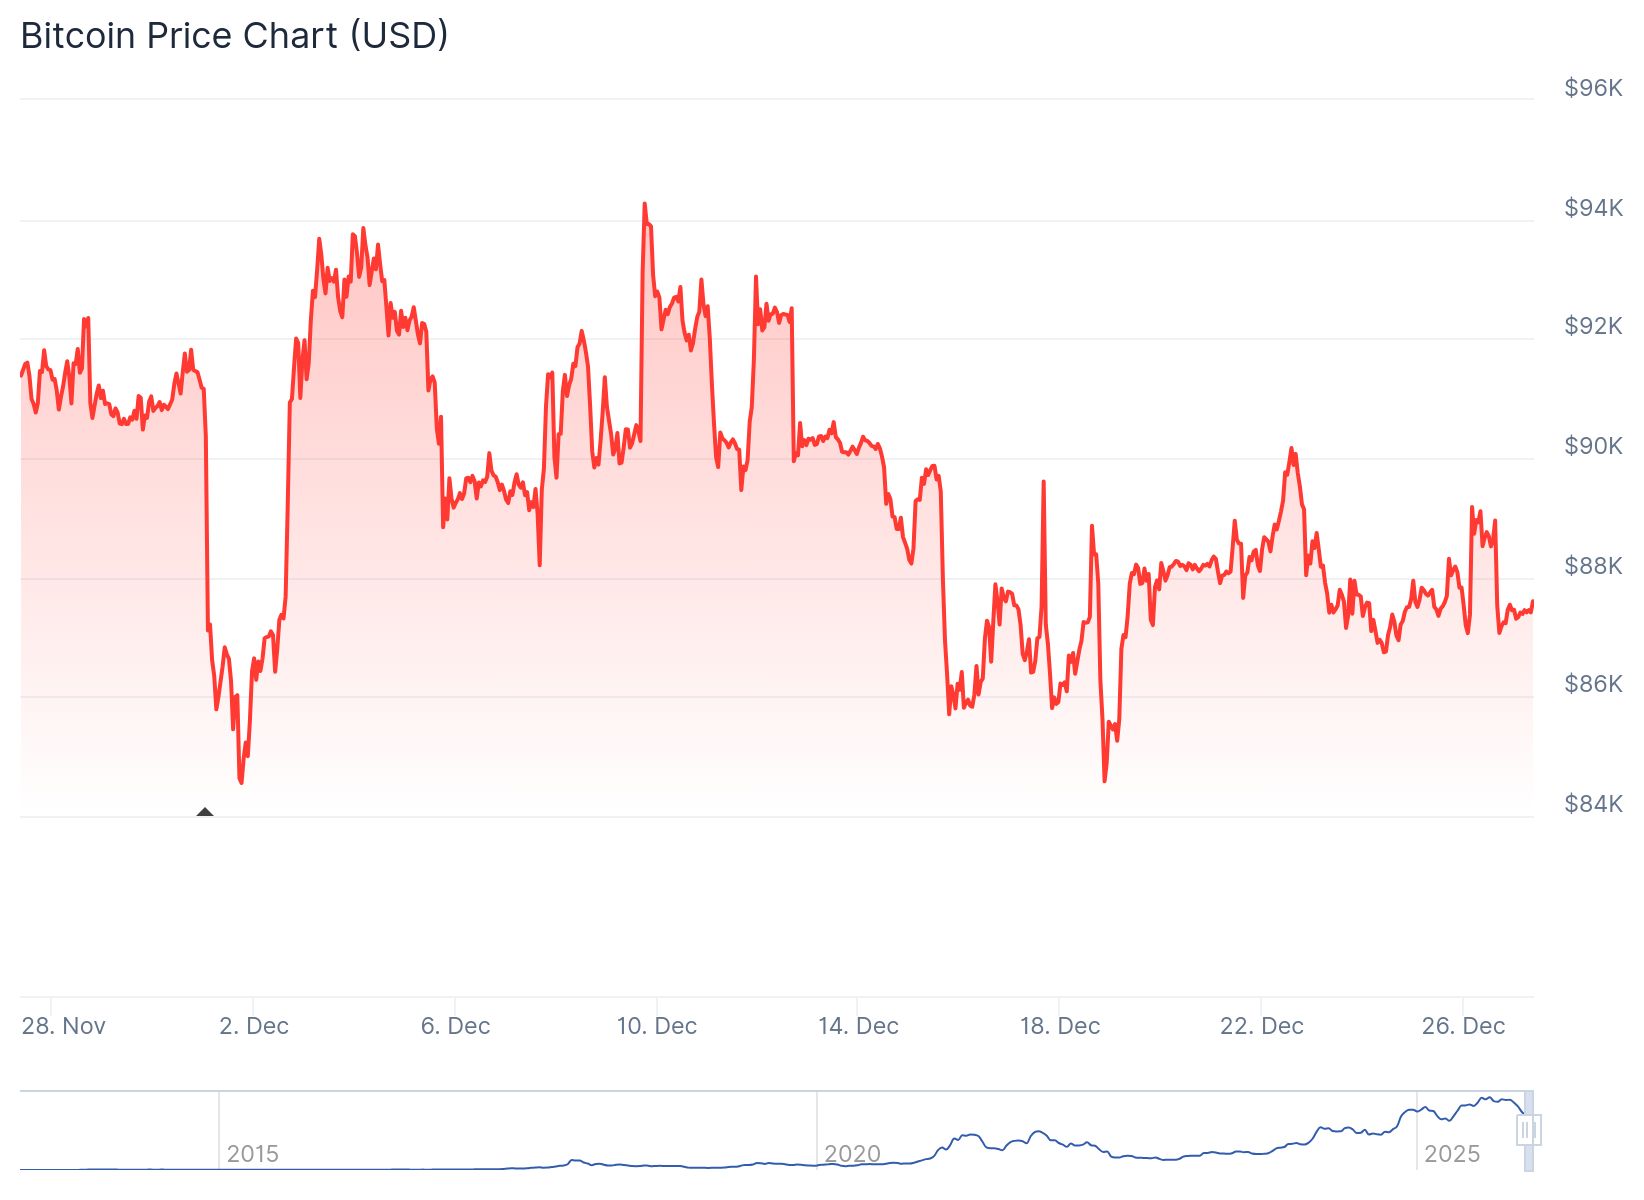Click the small black triangle marker on chart
Screen dimensions: 1644x1200
pos(205,812)
